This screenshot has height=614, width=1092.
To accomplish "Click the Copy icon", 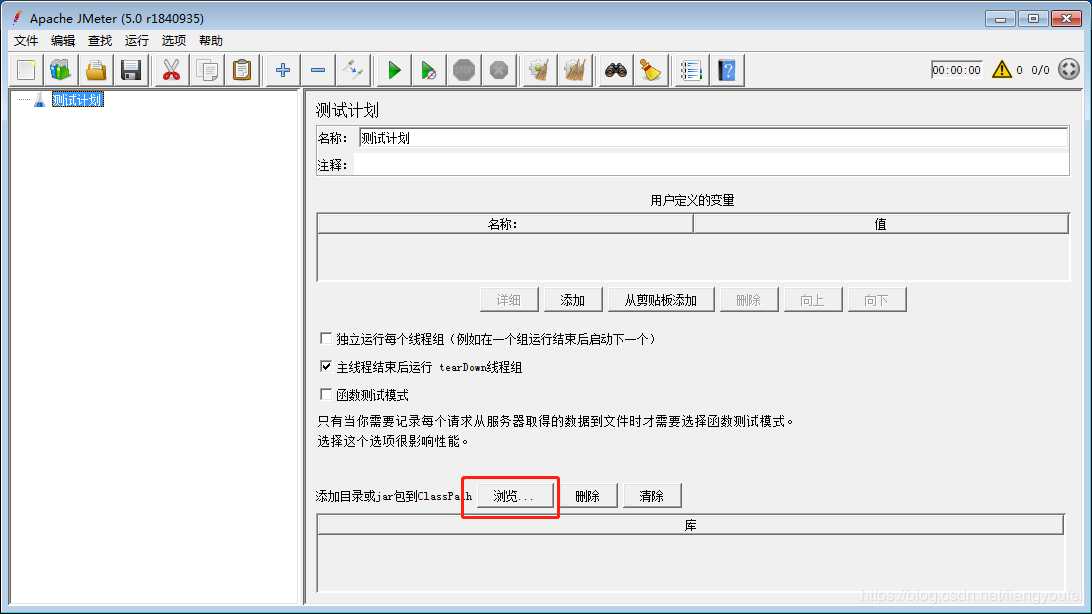I will click(x=207, y=70).
